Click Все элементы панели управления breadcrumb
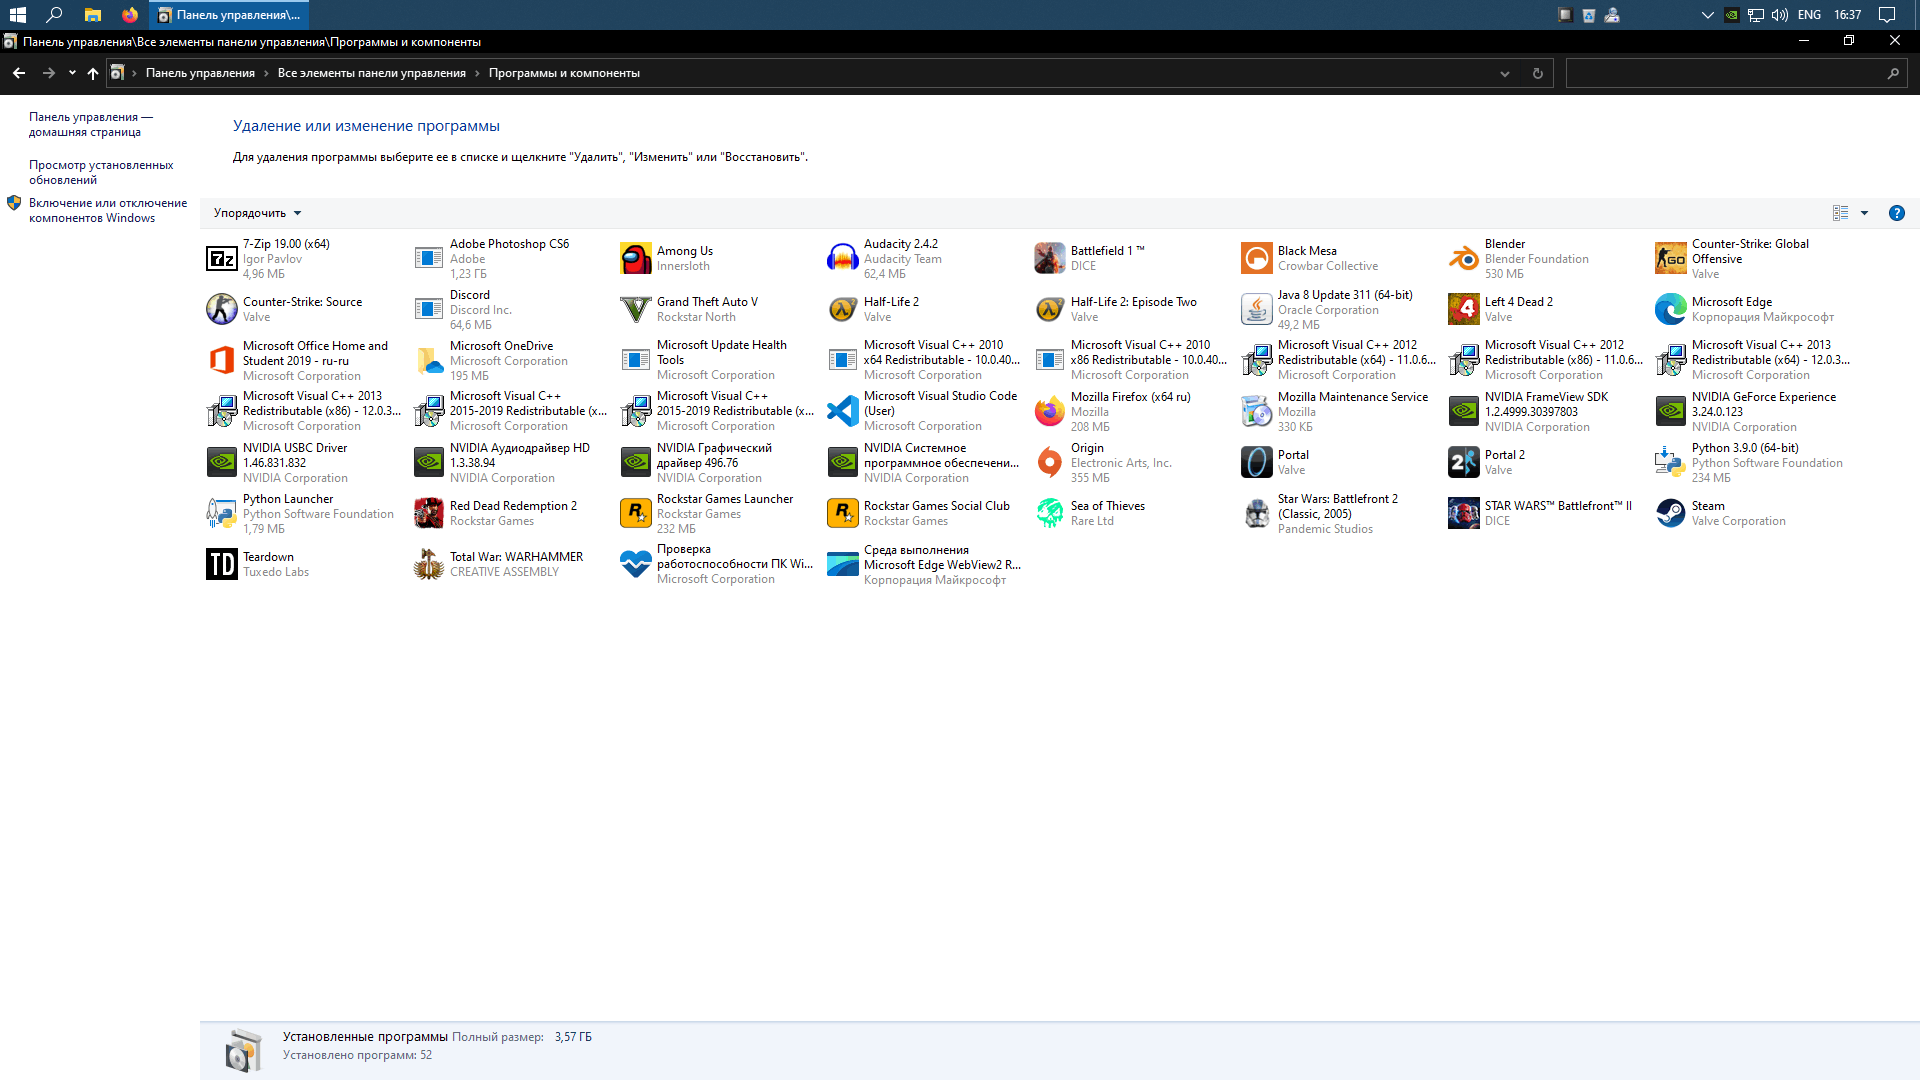1920x1080 pixels. pos(372,73)
